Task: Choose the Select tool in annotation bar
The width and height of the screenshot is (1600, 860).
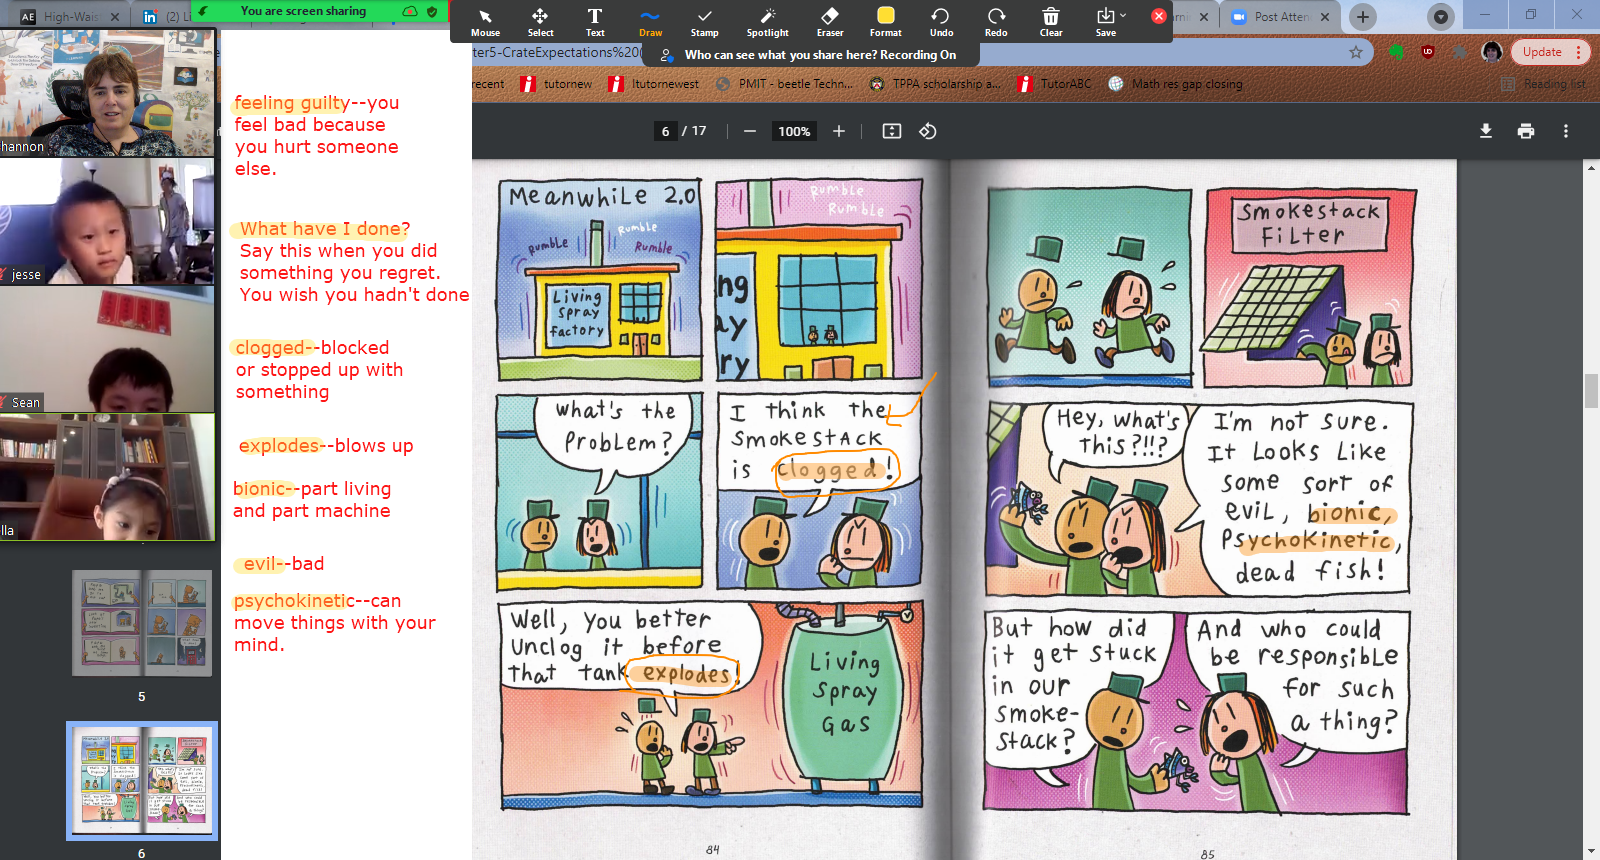Action: [x=540, y=21]
